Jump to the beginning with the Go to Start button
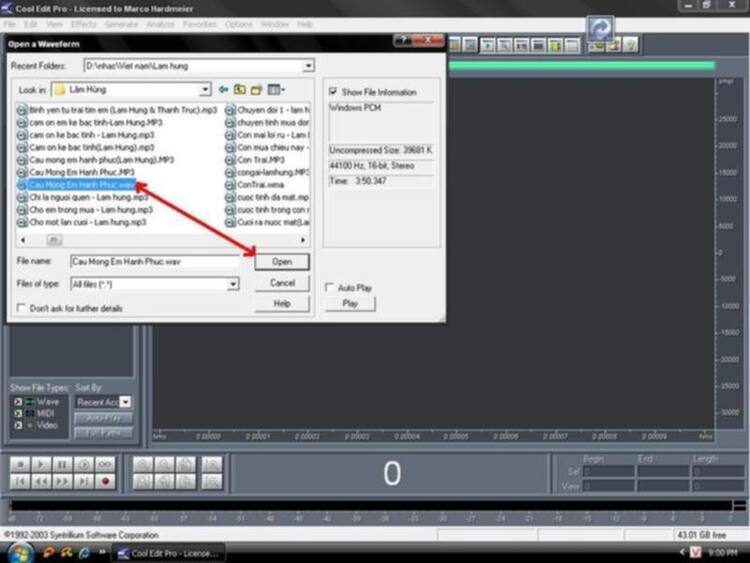 point(20,481)
